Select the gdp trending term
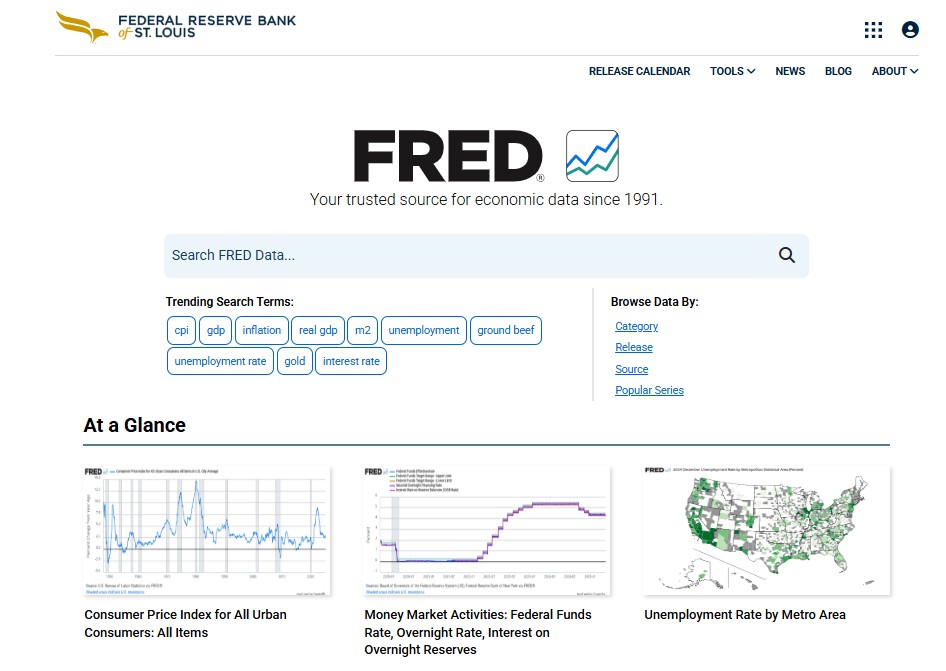Image resolution: width=946 pixels, height=671 pixels. tap(215, 331)
